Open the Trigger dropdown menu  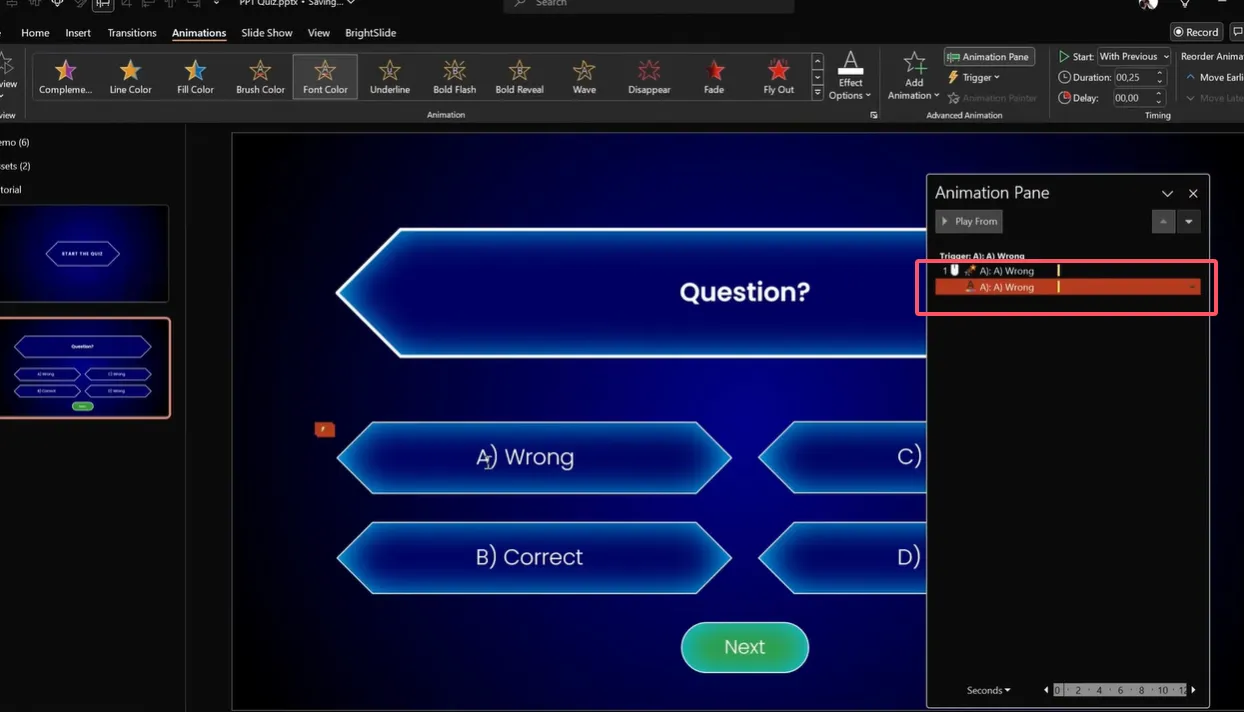tap(974, 77)
